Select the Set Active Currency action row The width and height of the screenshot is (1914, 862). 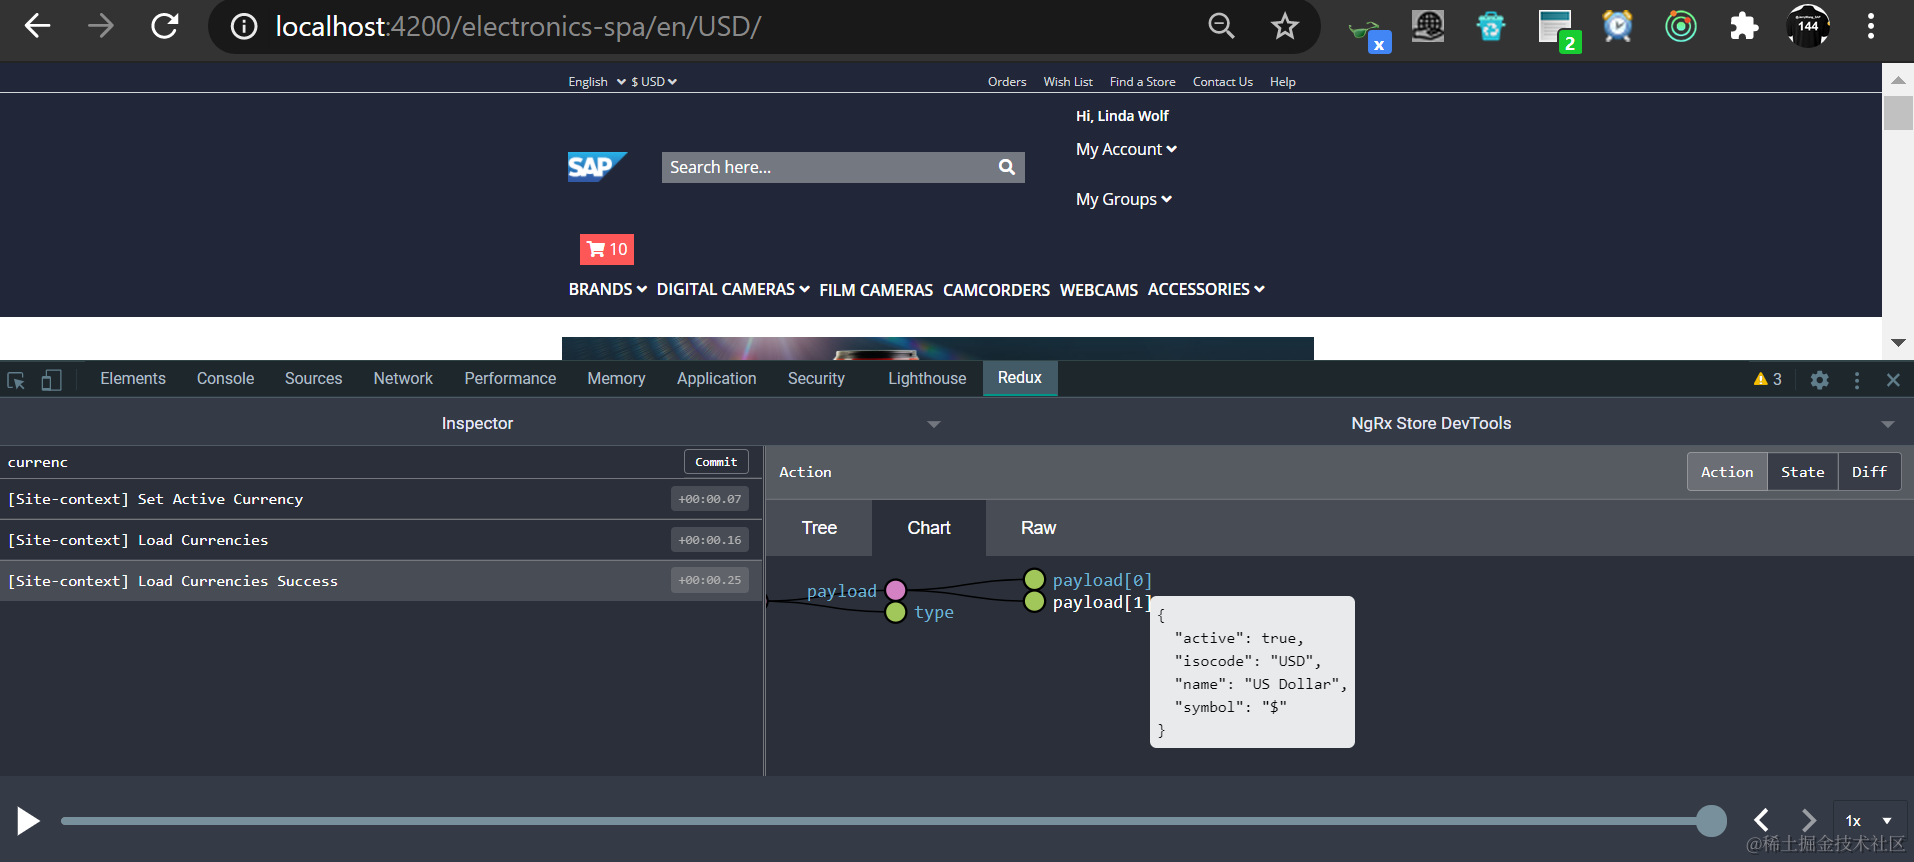coord(381,499)
